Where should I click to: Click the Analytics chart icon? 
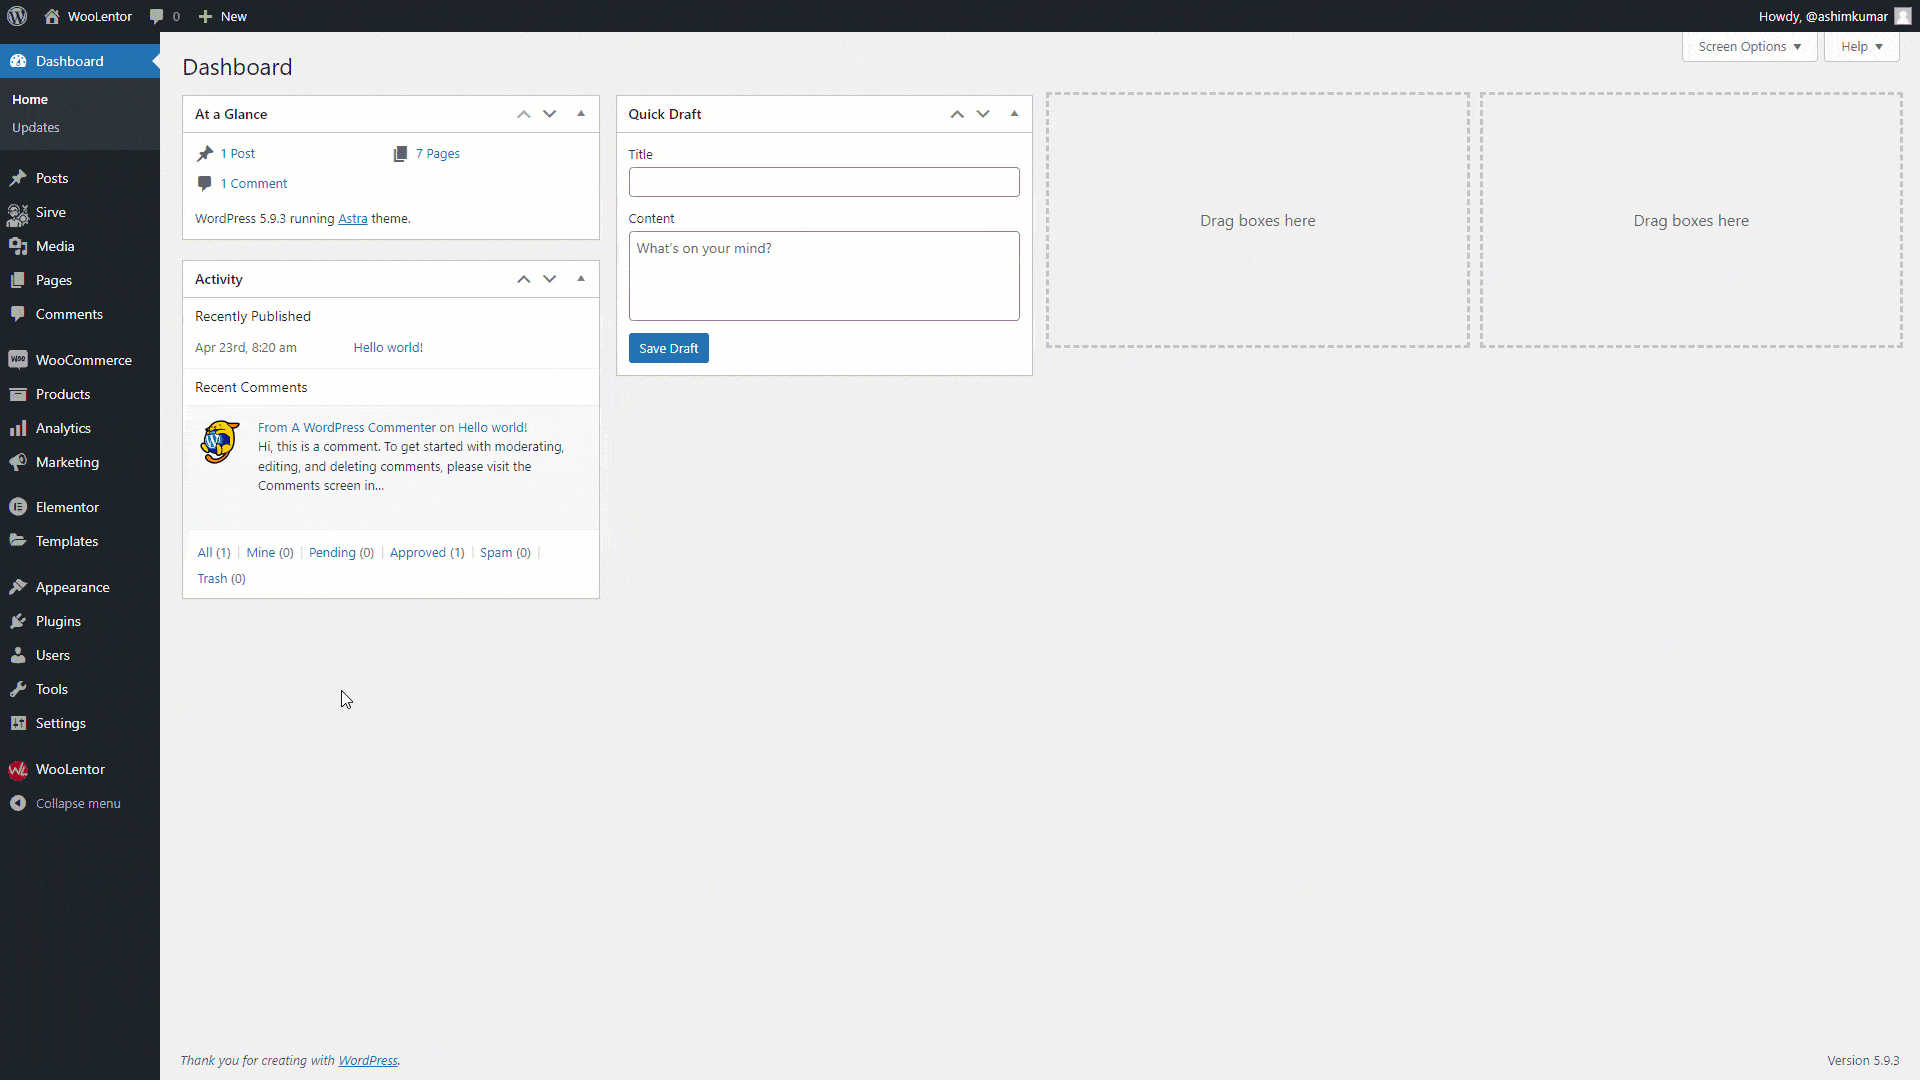(19, 428)
